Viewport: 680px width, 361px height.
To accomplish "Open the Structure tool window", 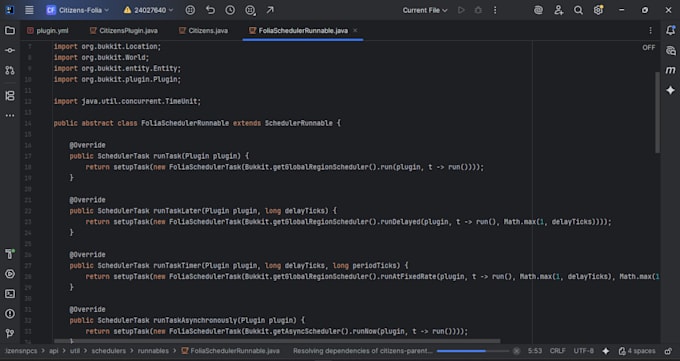I will [x=10, y=95].
